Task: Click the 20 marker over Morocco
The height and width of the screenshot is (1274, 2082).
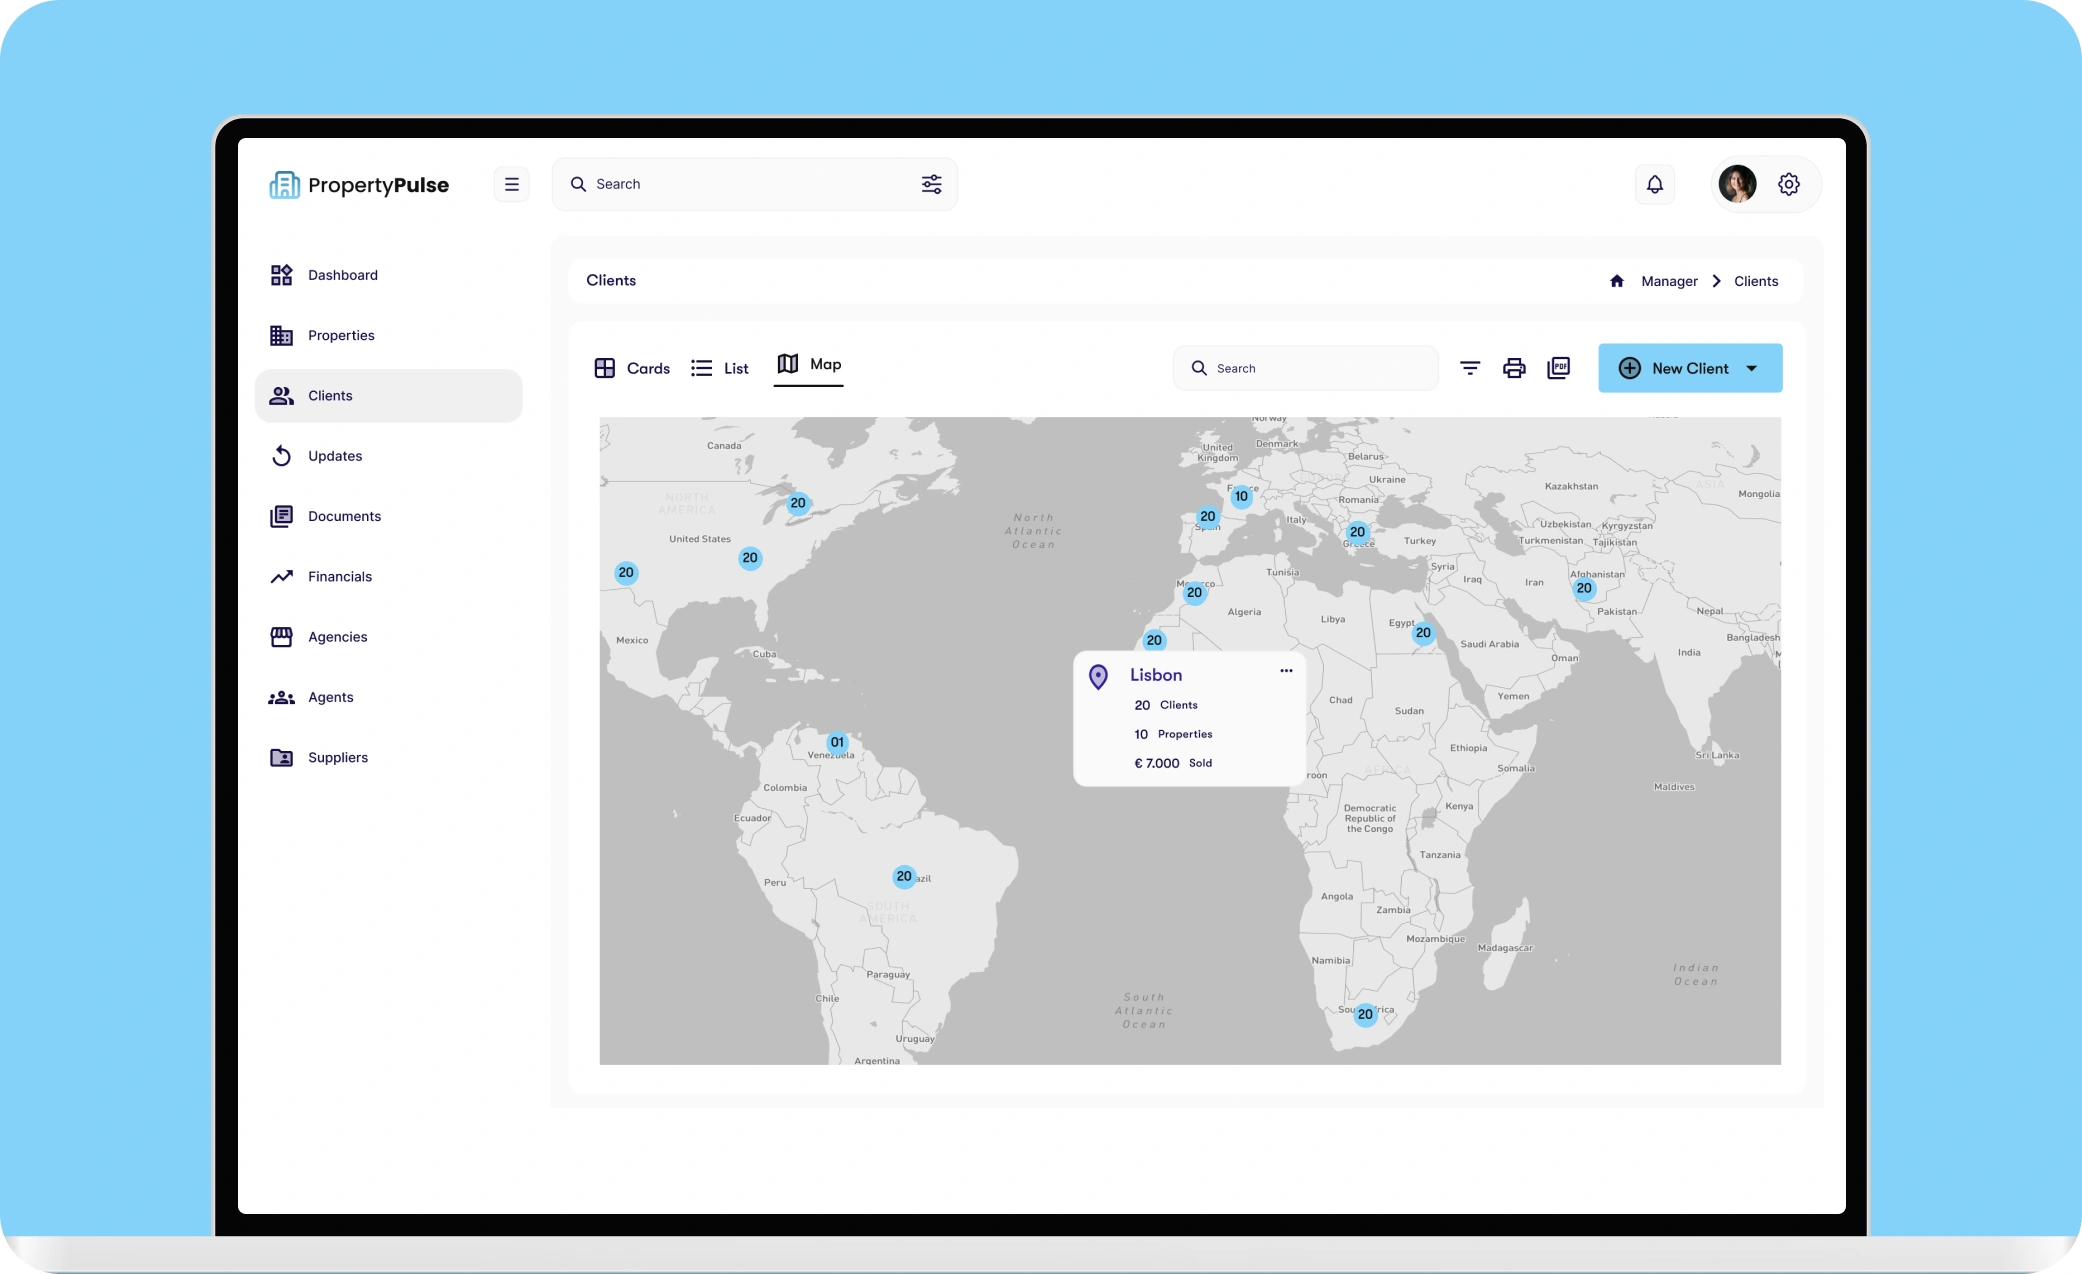Action: pyautogui.click(x=1194, y=592)
